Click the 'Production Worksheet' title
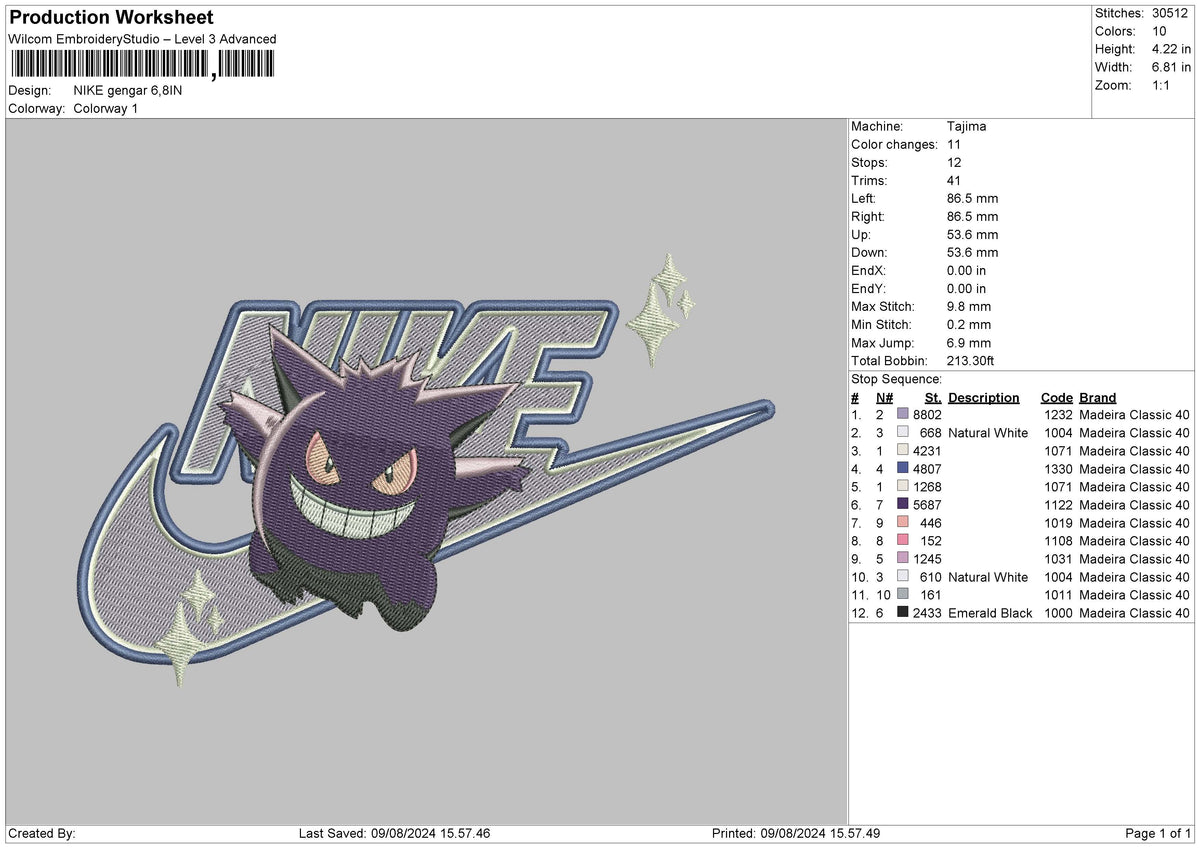Screen dimensions: 1200x848 (111, 18)
